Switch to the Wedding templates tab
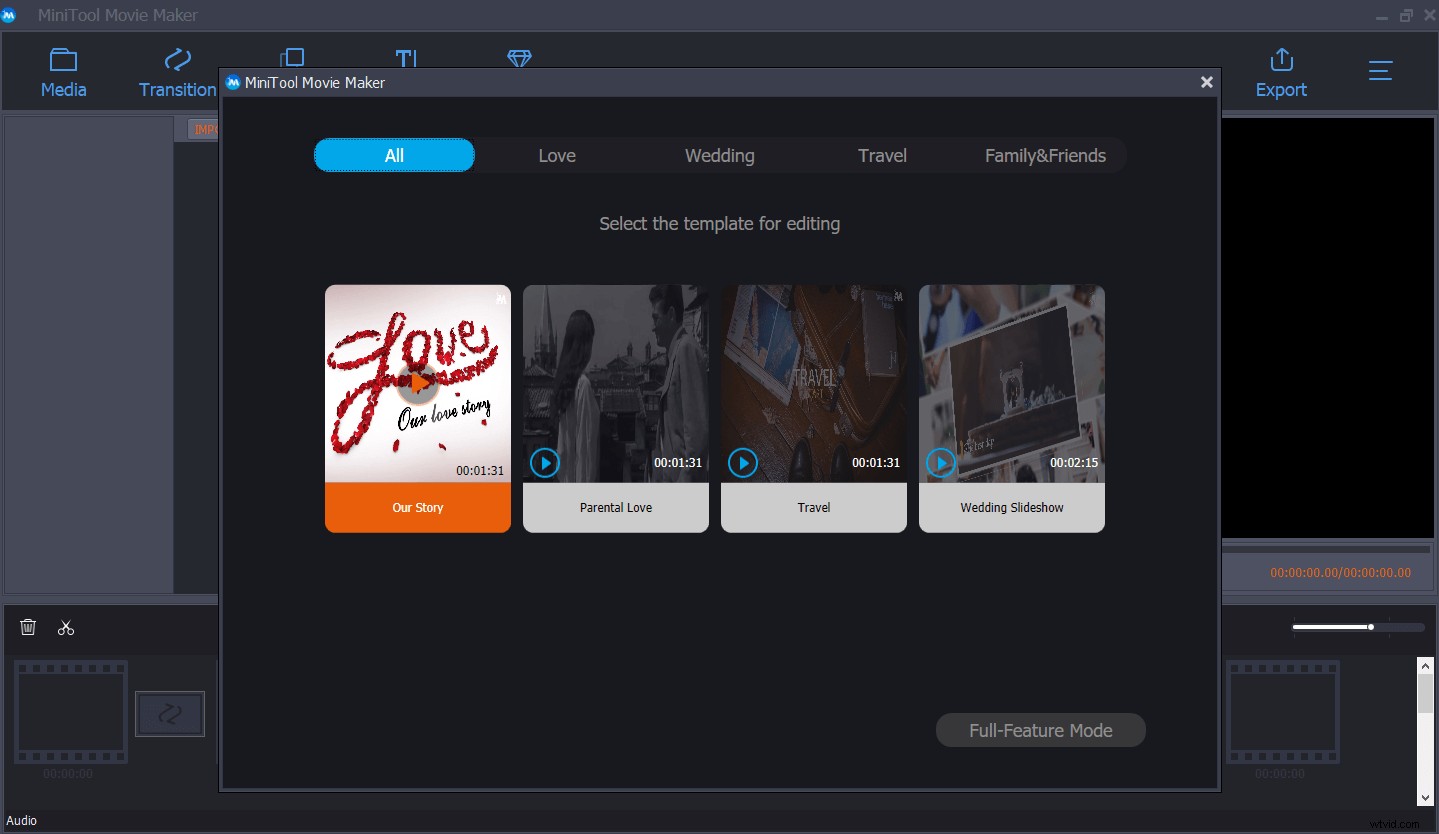This screenshot has width=1439, height=834. [x=719, y=155]
